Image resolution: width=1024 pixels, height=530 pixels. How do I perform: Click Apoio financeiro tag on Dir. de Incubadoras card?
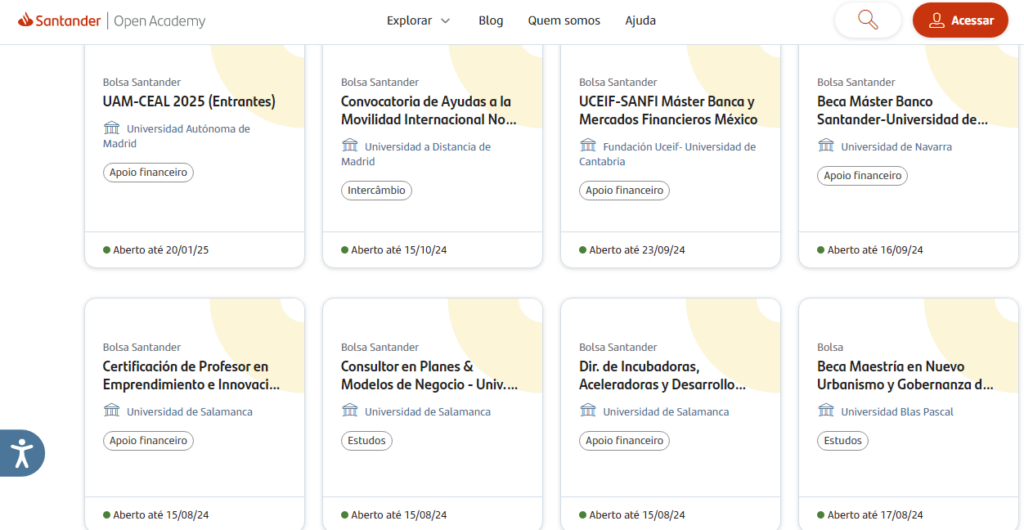coord(624,441)
